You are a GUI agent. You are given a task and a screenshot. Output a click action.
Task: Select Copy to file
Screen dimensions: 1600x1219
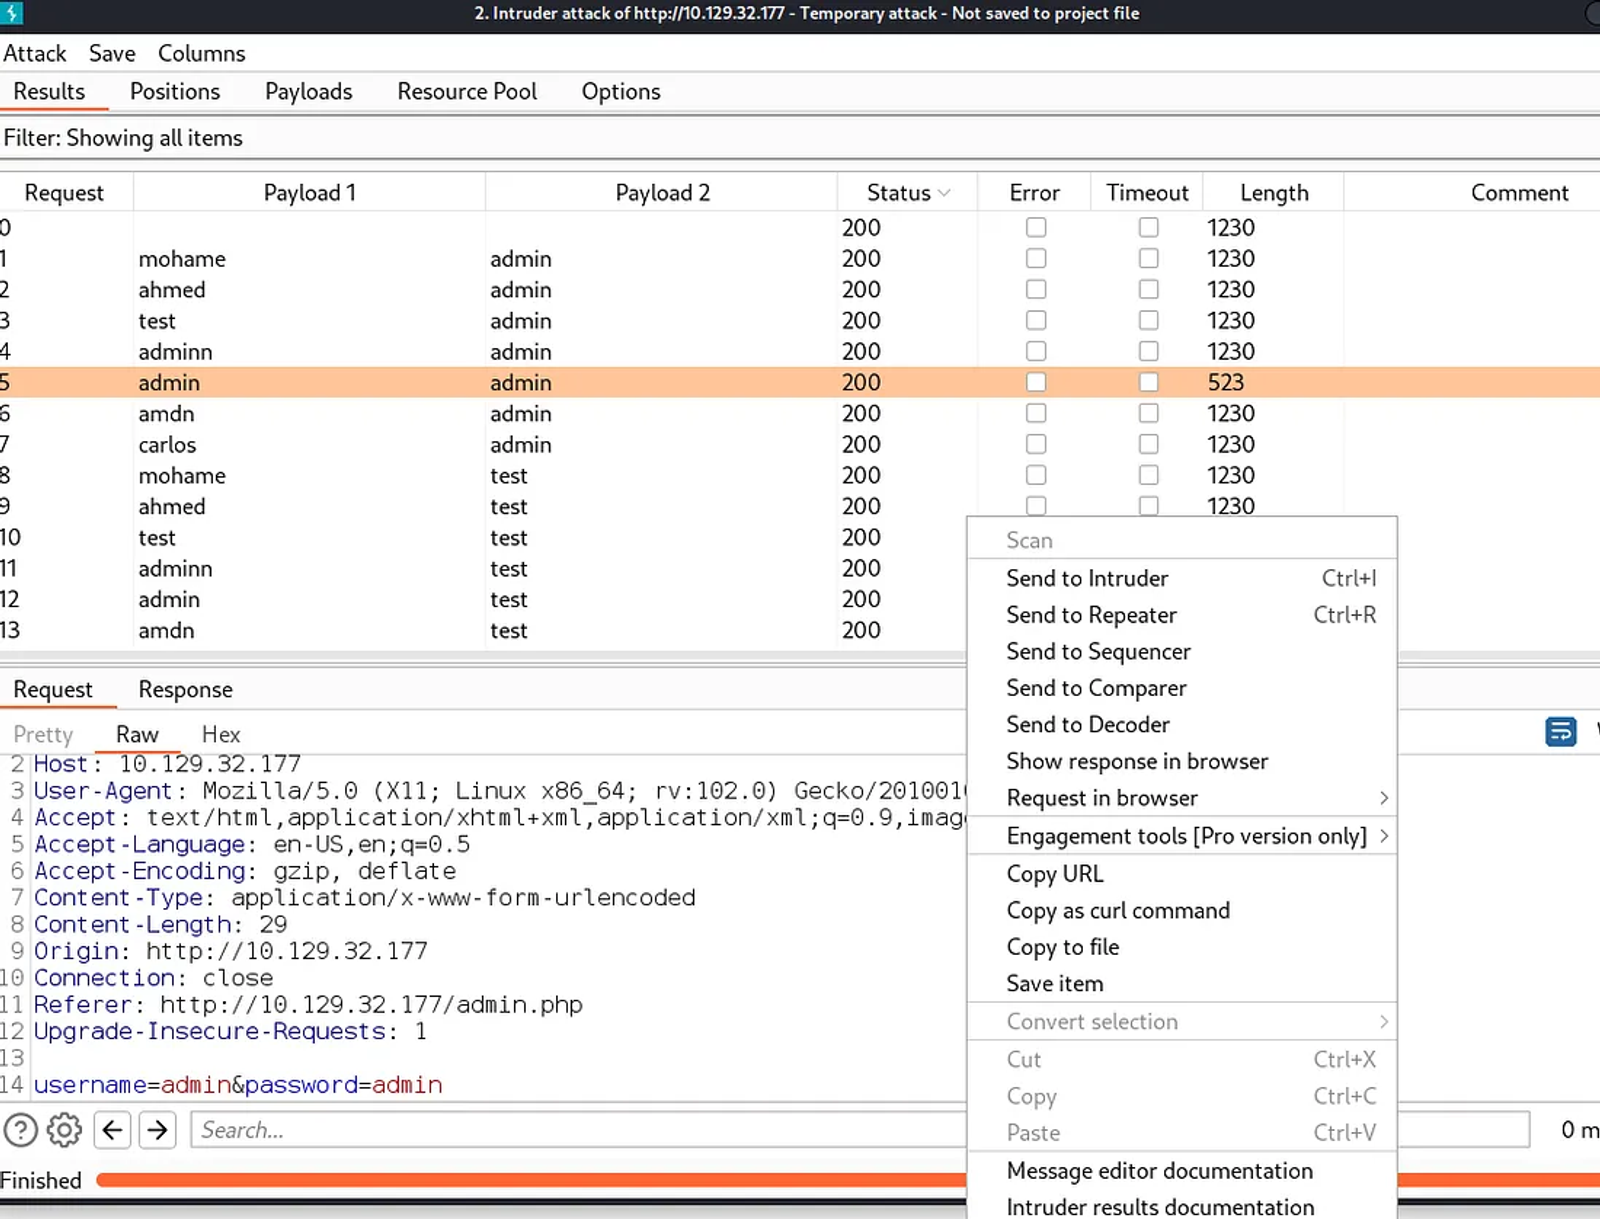1182,947
